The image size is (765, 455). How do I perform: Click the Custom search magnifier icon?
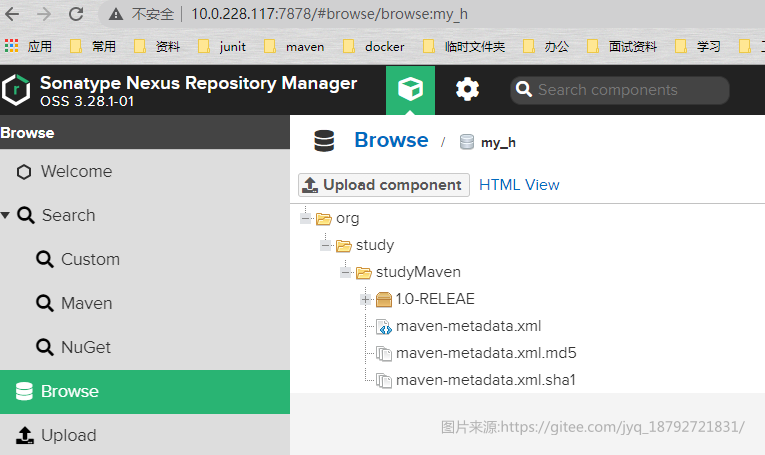tap(45, 259)
